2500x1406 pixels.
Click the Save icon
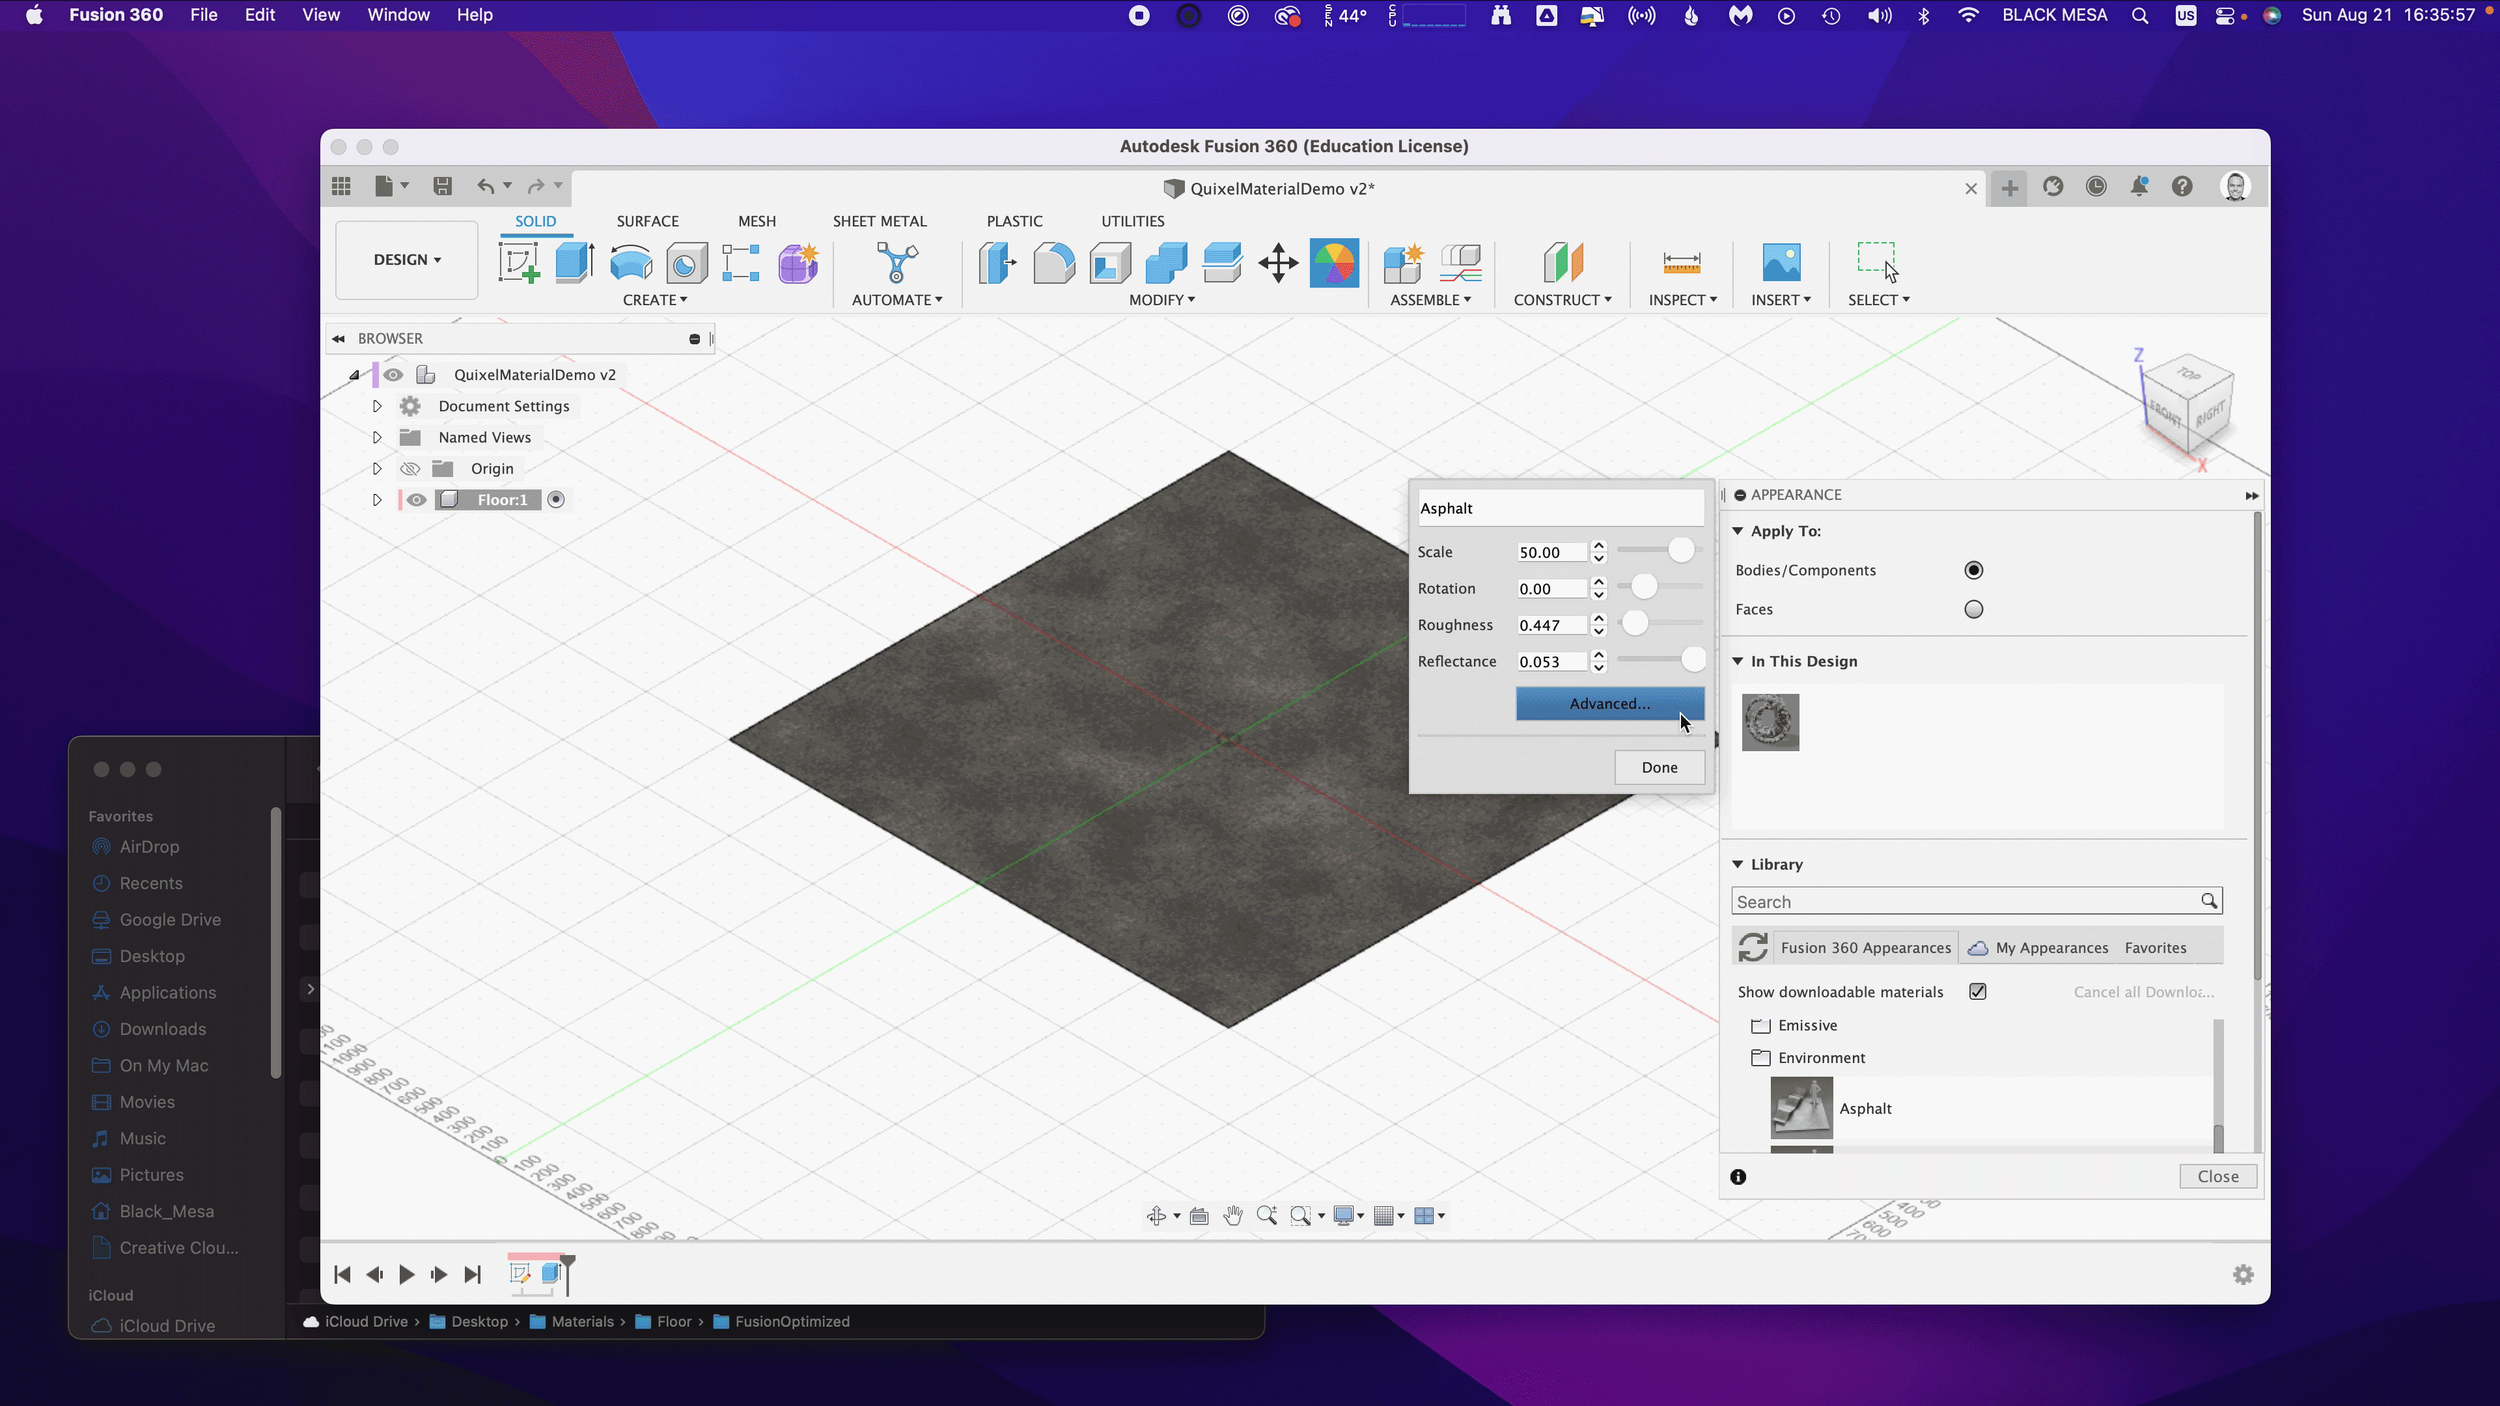tap(442, 186)
